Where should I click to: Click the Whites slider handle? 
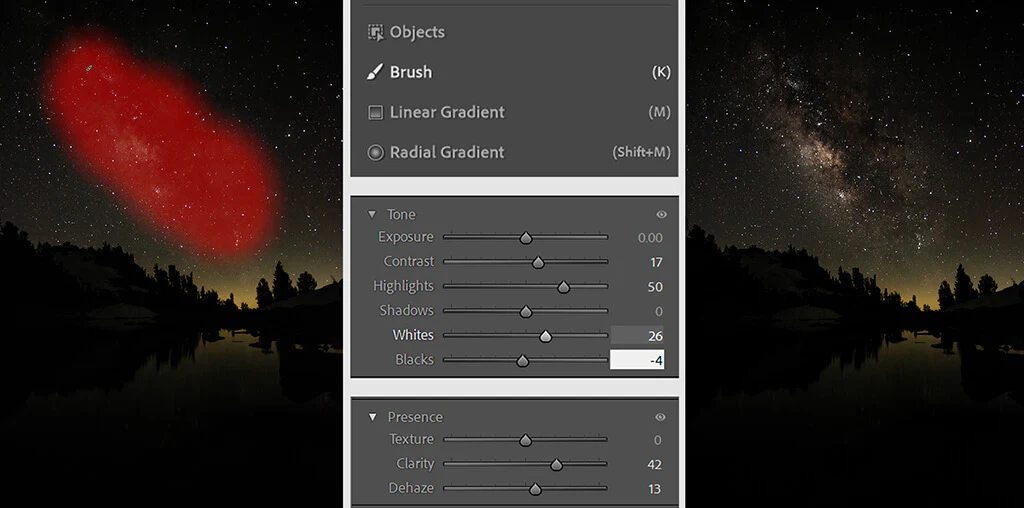tap(545, 336)
